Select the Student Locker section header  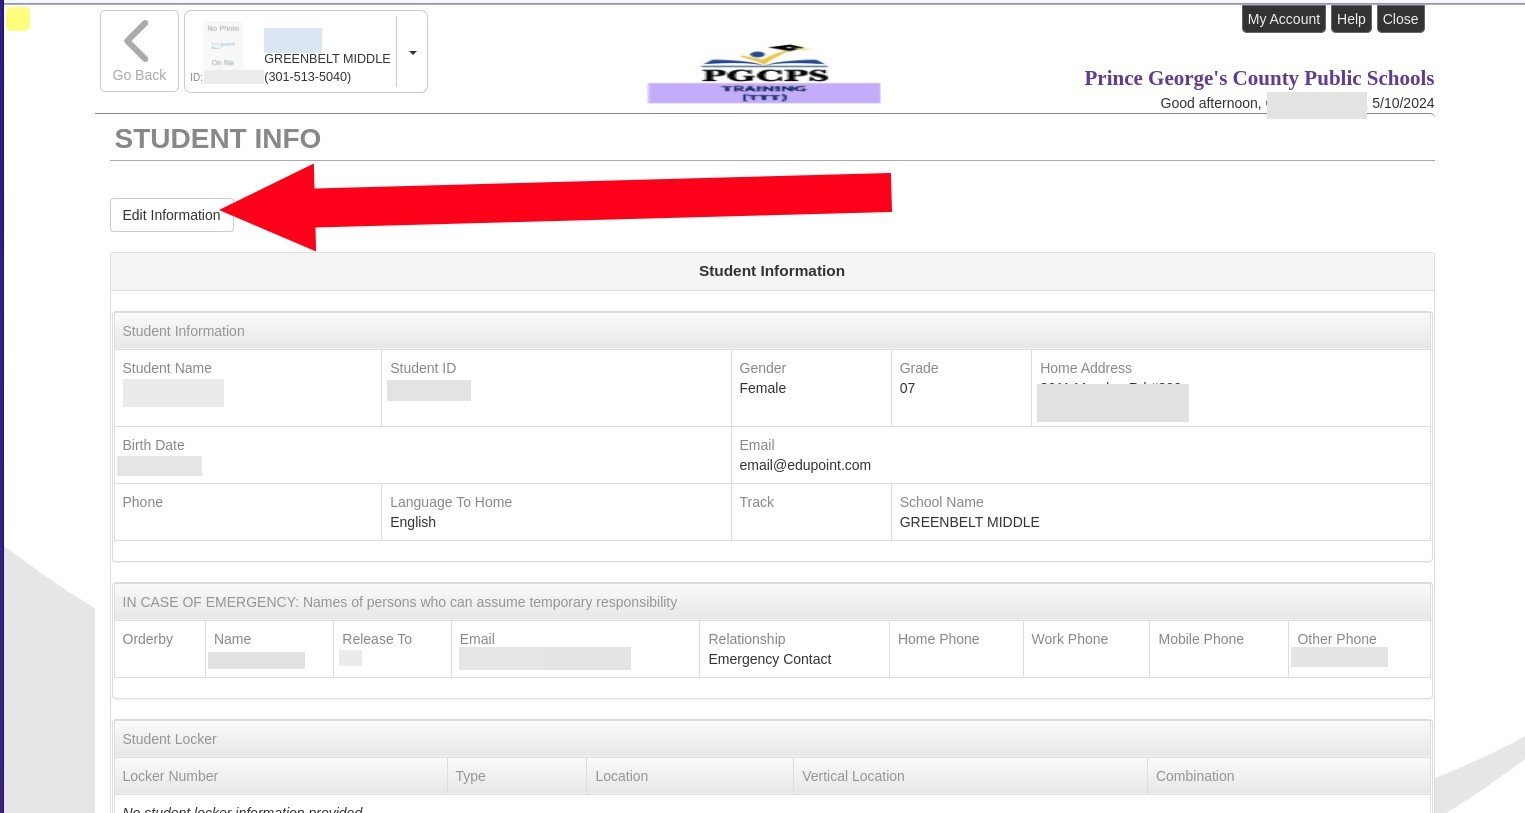pyautogui.click(x=169, y=739)
